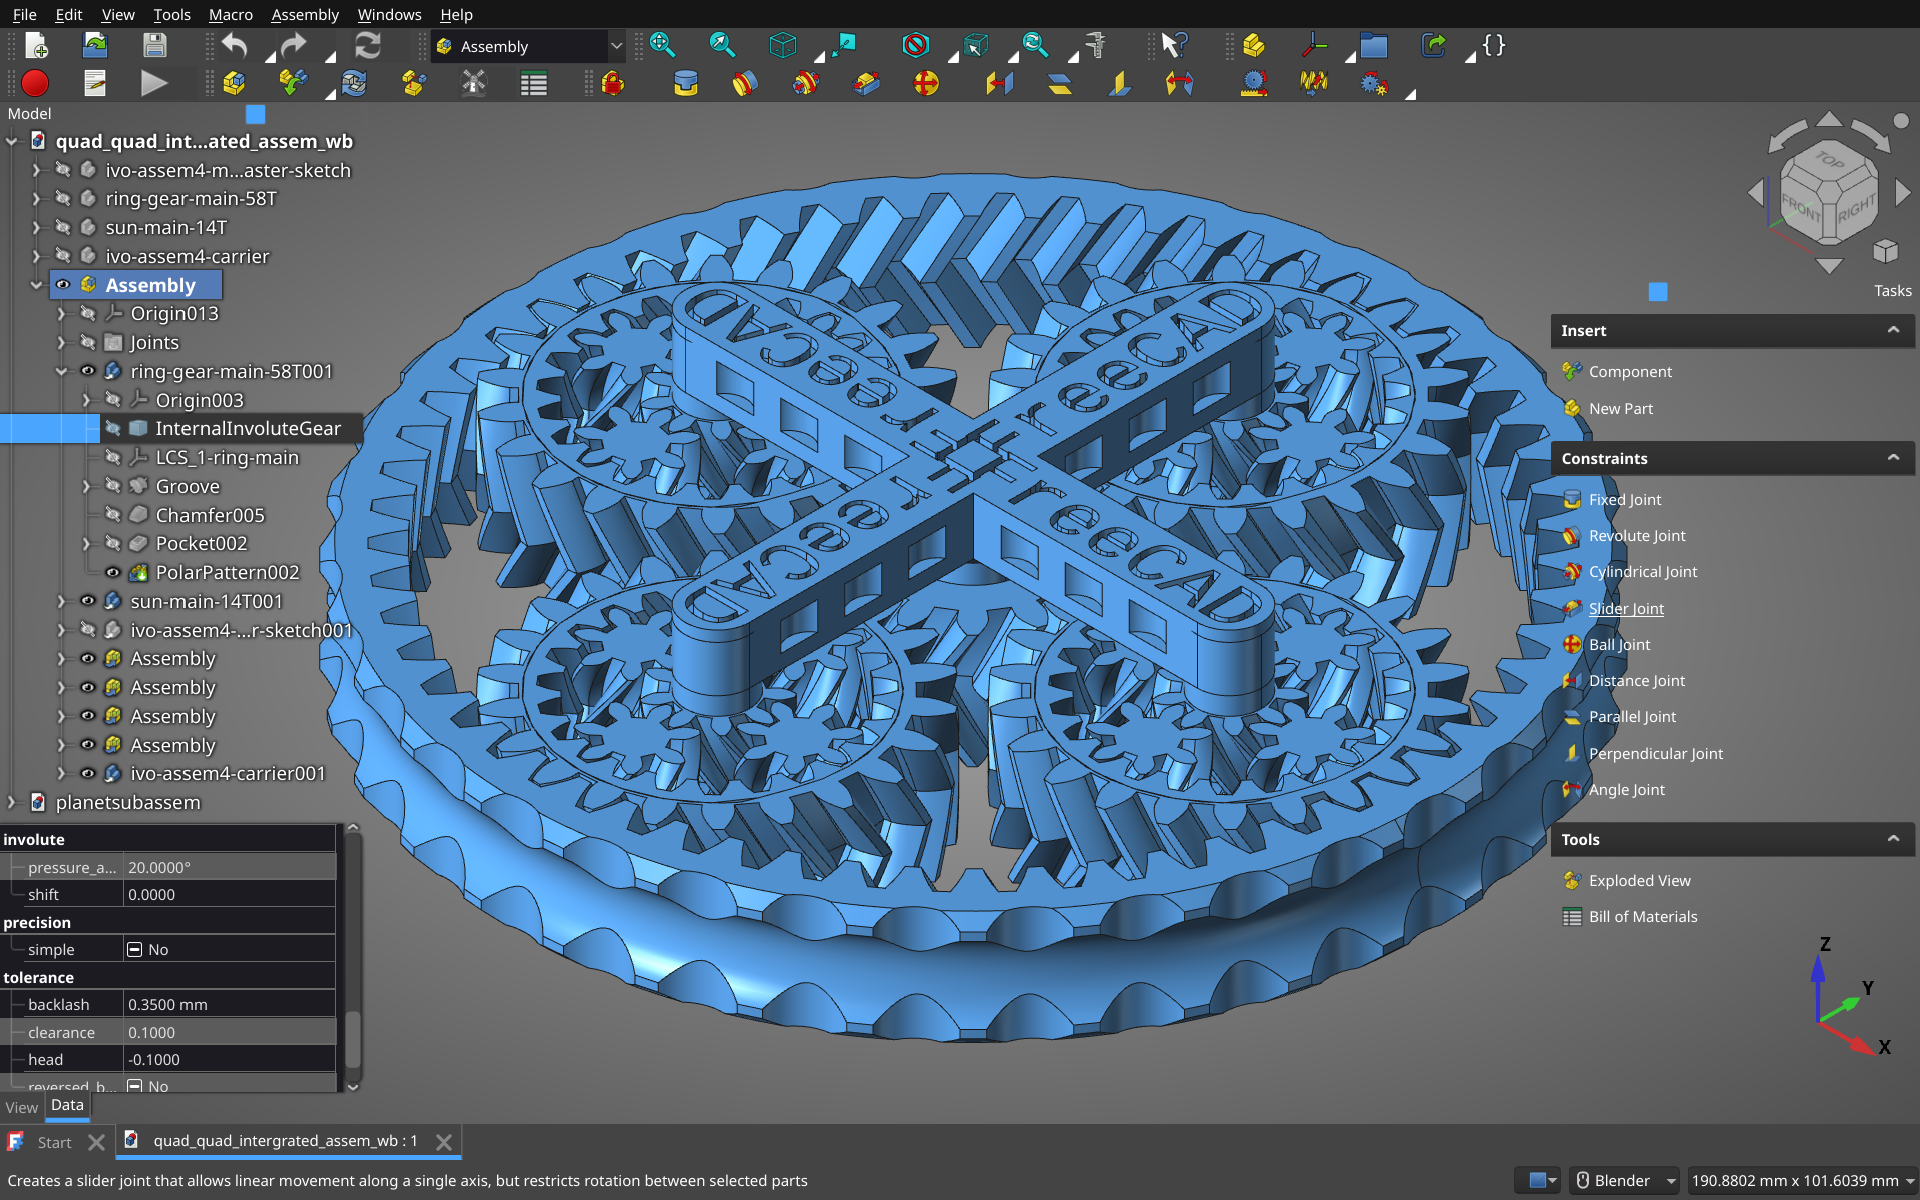Open the Blender navigation style dropdown
Screen dimensions: 1920x1200
click(x=1624, y=1181)
